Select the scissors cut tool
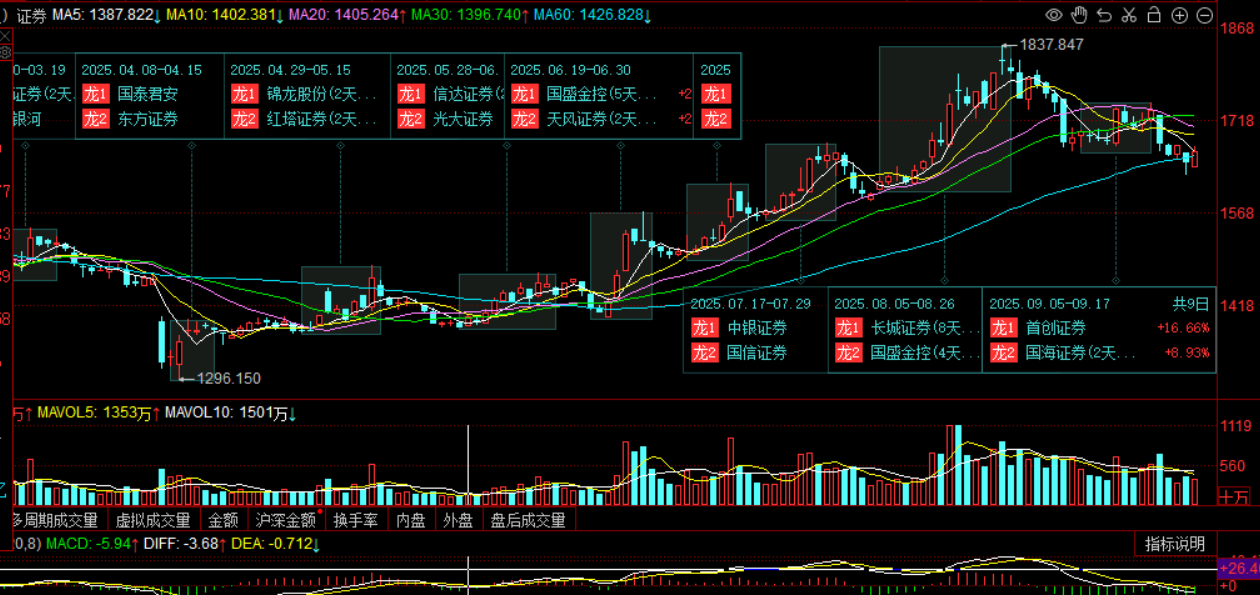The width and height of the screenshot is (1260, 595). pos(1129,15)
